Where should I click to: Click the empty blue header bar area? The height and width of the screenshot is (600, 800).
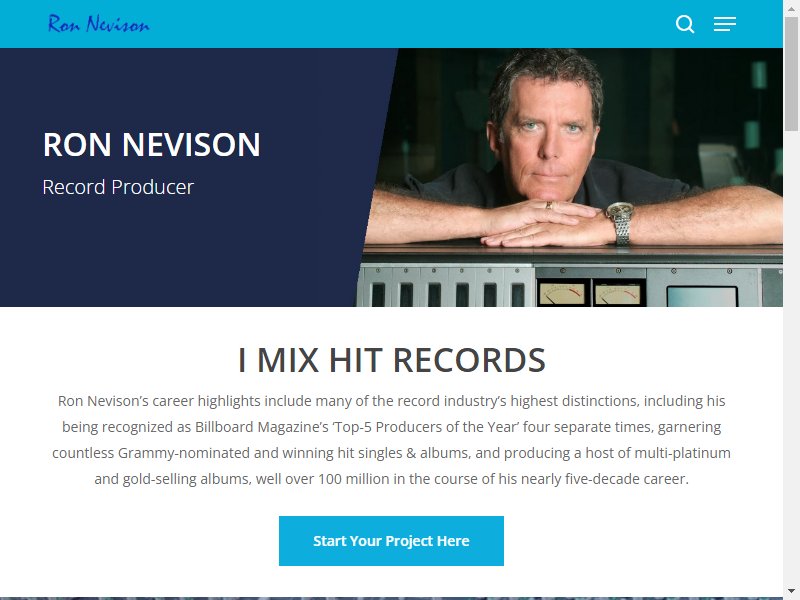pos(408,24)
